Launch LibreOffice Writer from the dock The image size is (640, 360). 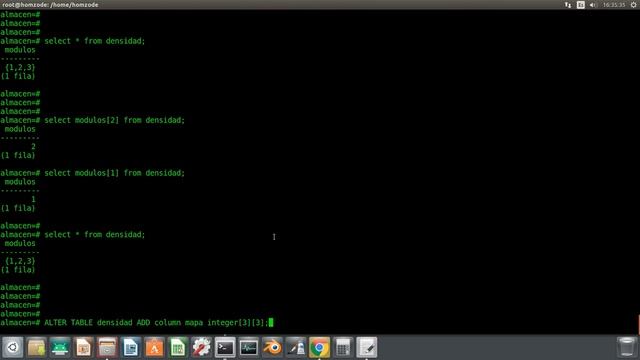[131, 347]
